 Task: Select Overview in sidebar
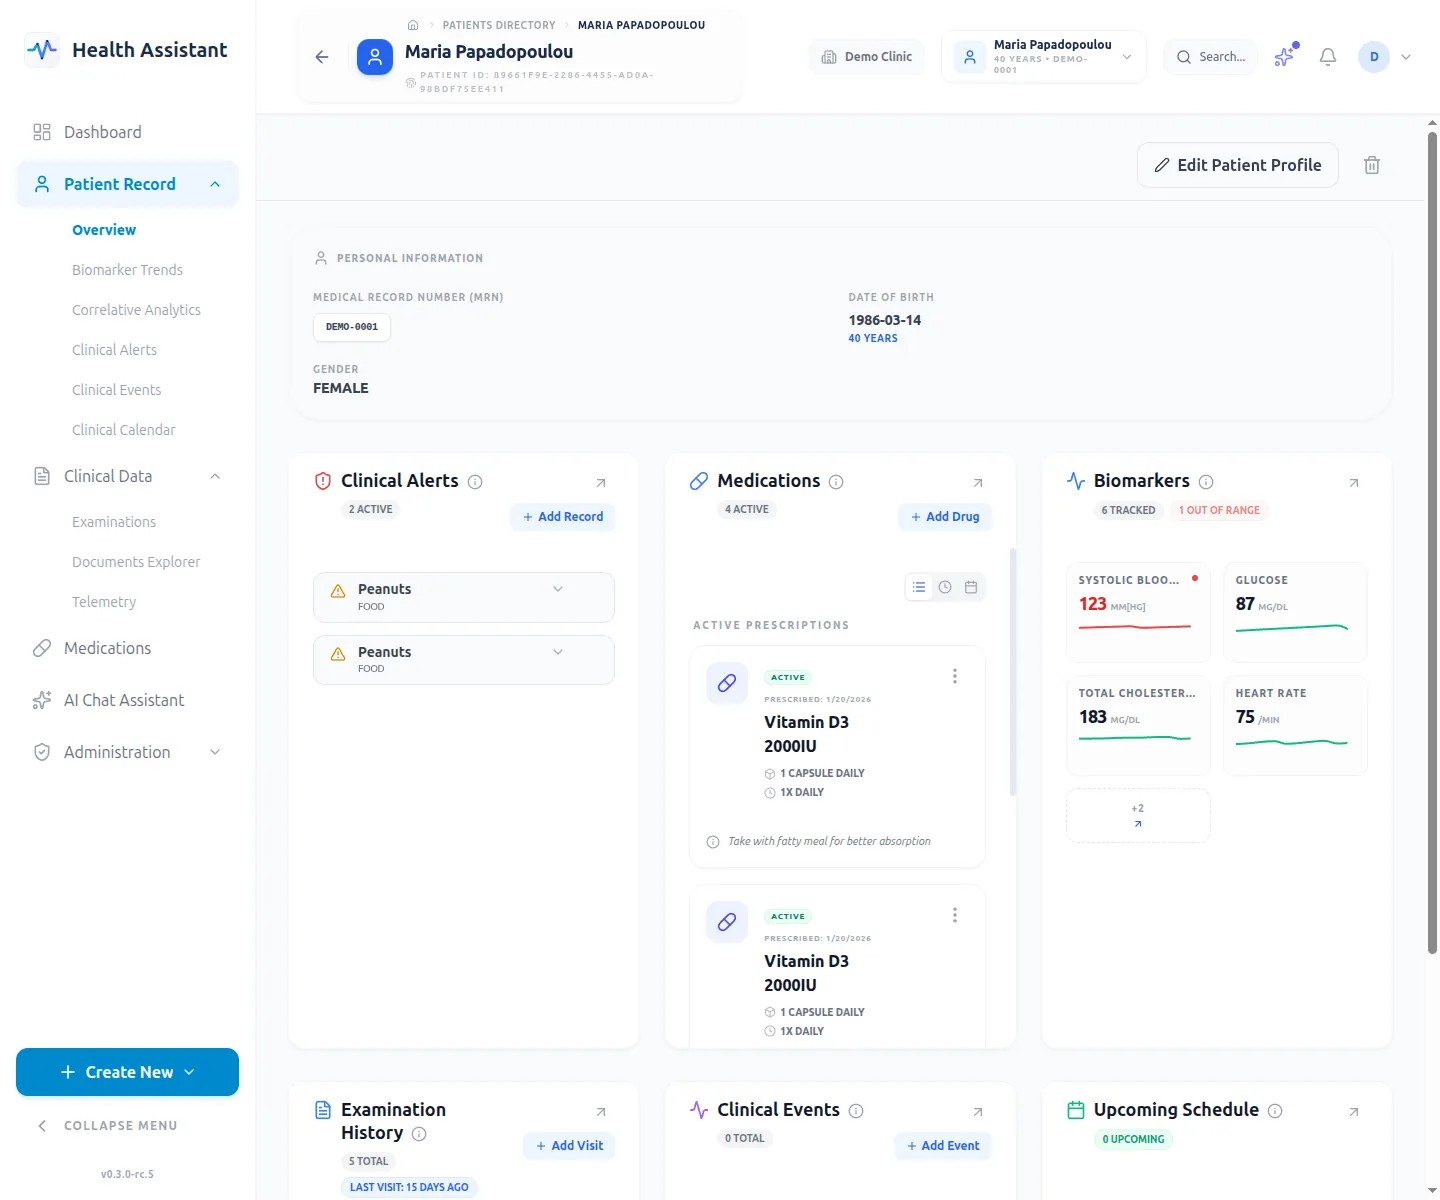pos(104,230)
